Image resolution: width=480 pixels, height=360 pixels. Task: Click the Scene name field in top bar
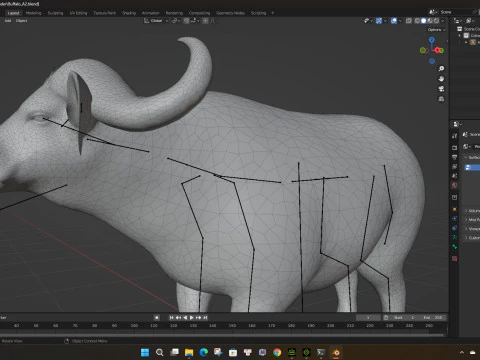click(x=456, y=12)
